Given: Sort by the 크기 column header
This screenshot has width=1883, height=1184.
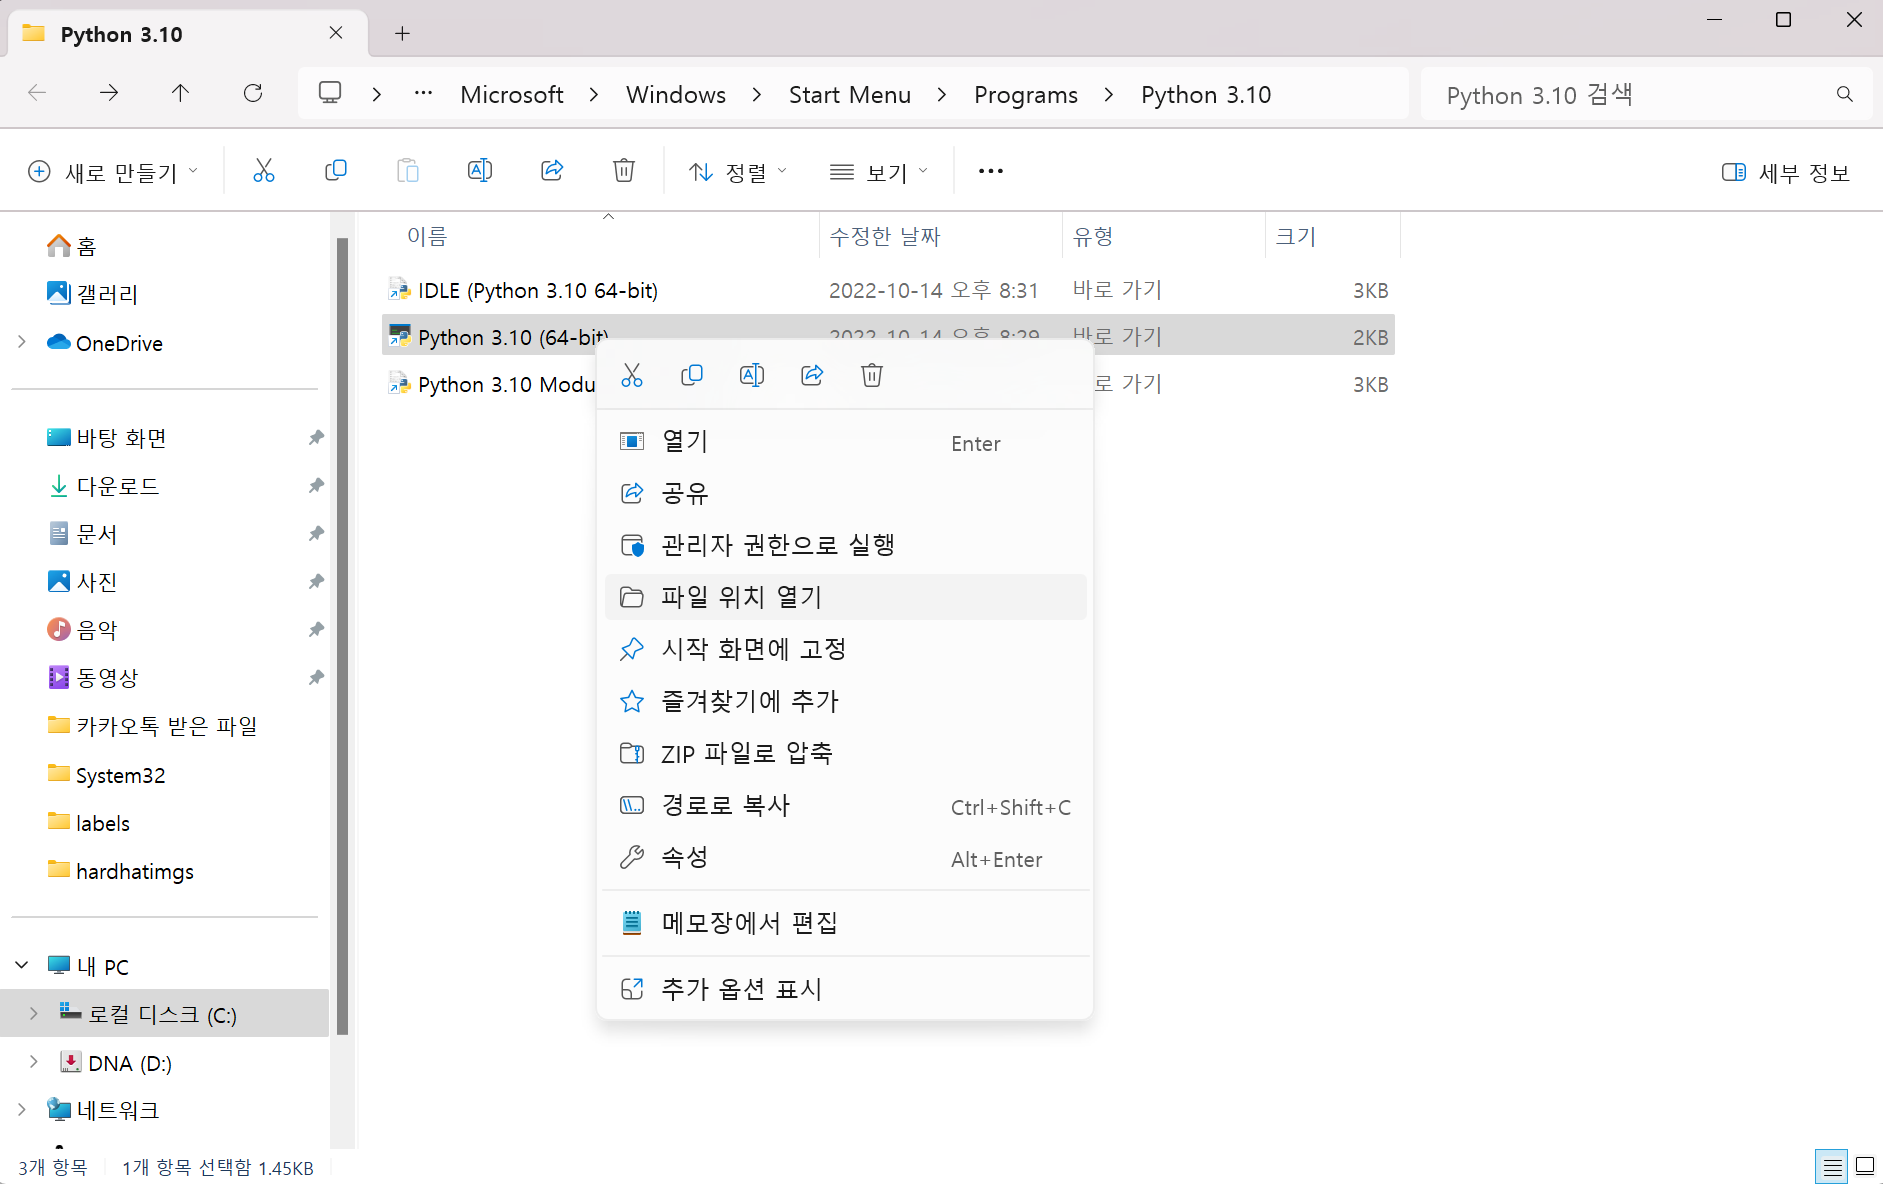Looking at the screenshot, I should point(1332,236).
